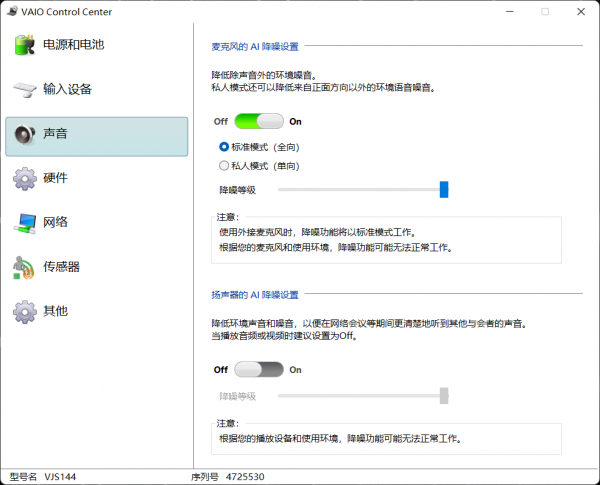600x485 pixels.
Task: Click the 私人模式 (单向) label text
Action: [265, 166]
